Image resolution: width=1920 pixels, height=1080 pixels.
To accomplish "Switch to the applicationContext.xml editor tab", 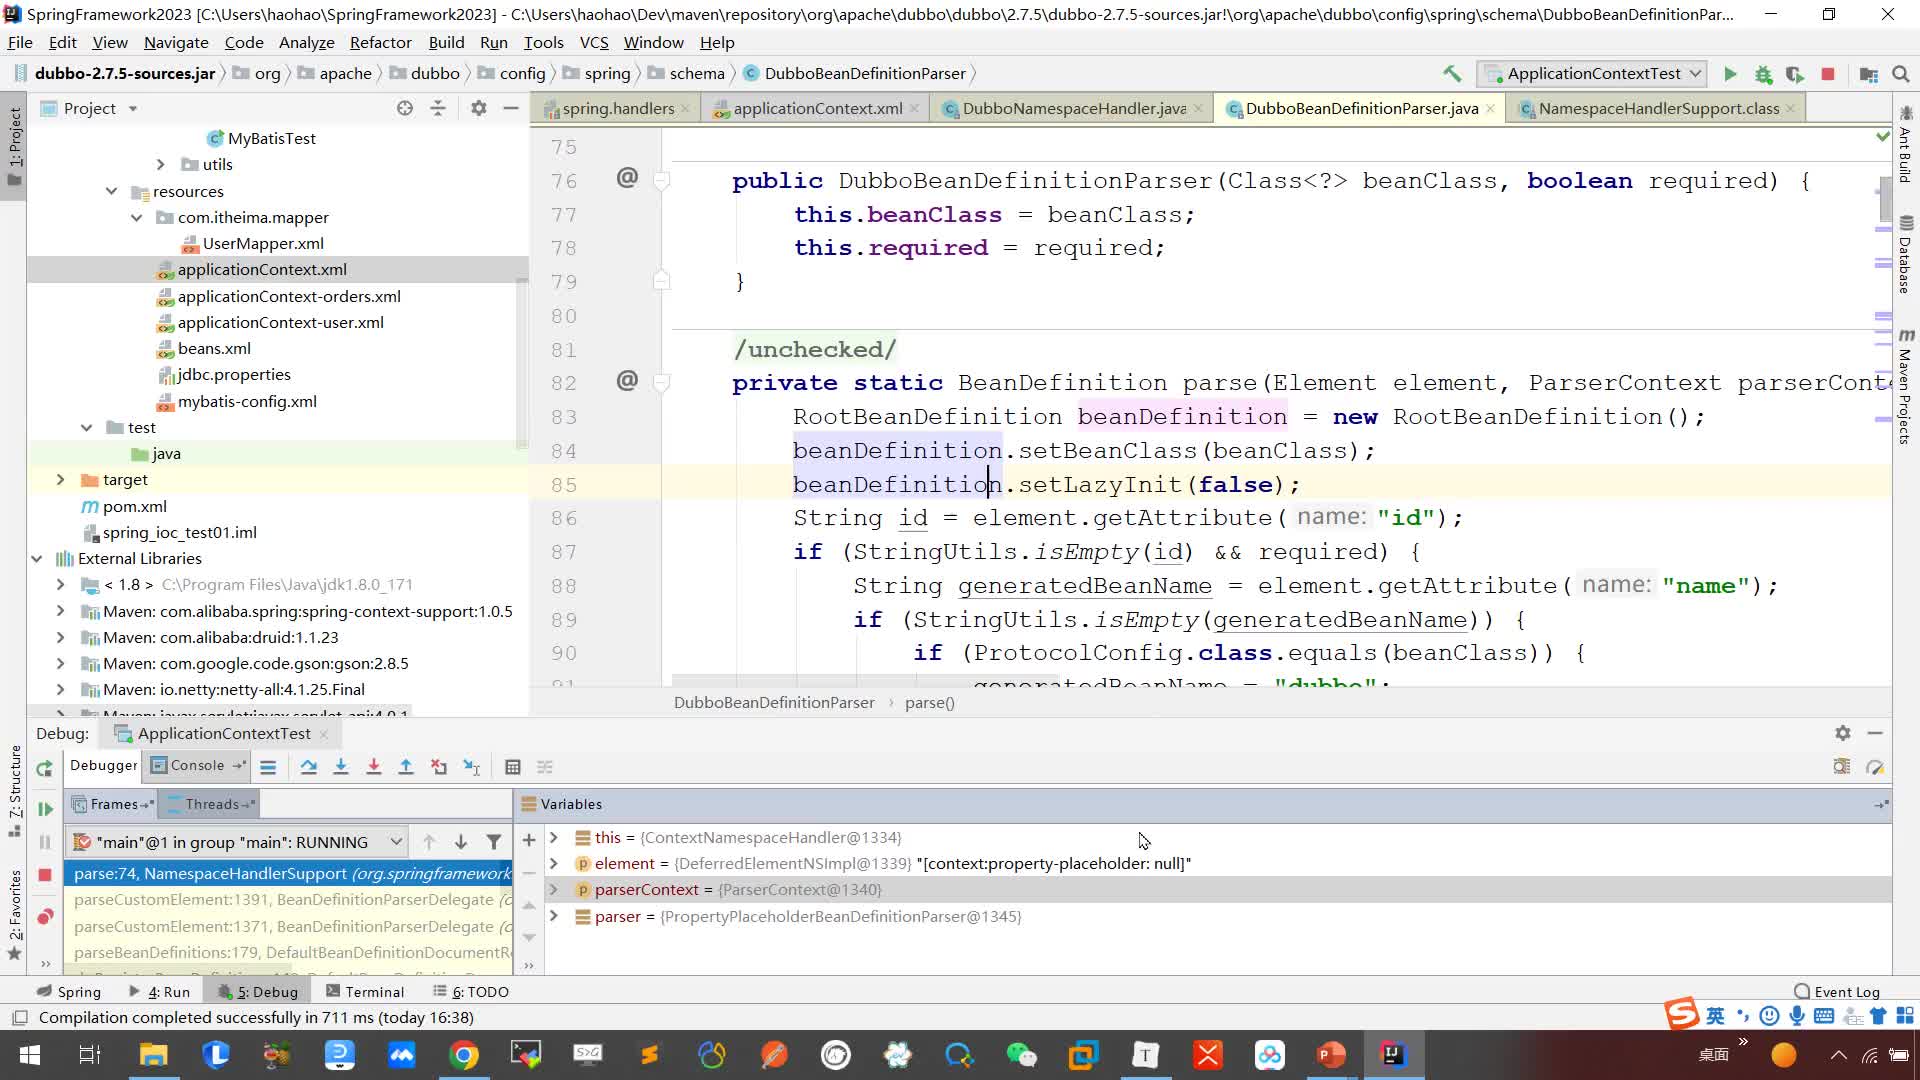I will coord(817,108).
